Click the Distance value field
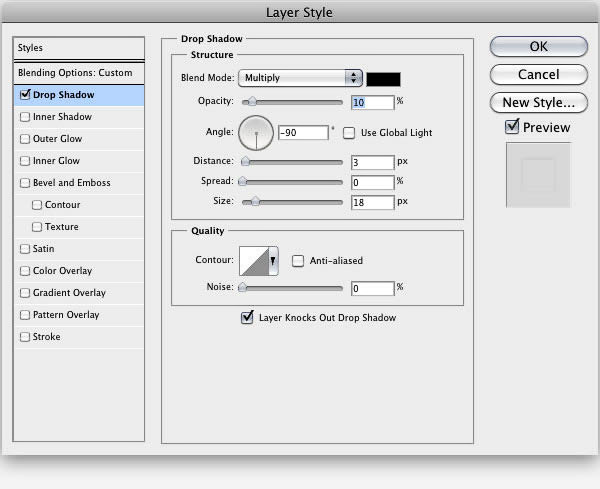The width and height of the screenshot is (600, 489). [x=372, y=162]
